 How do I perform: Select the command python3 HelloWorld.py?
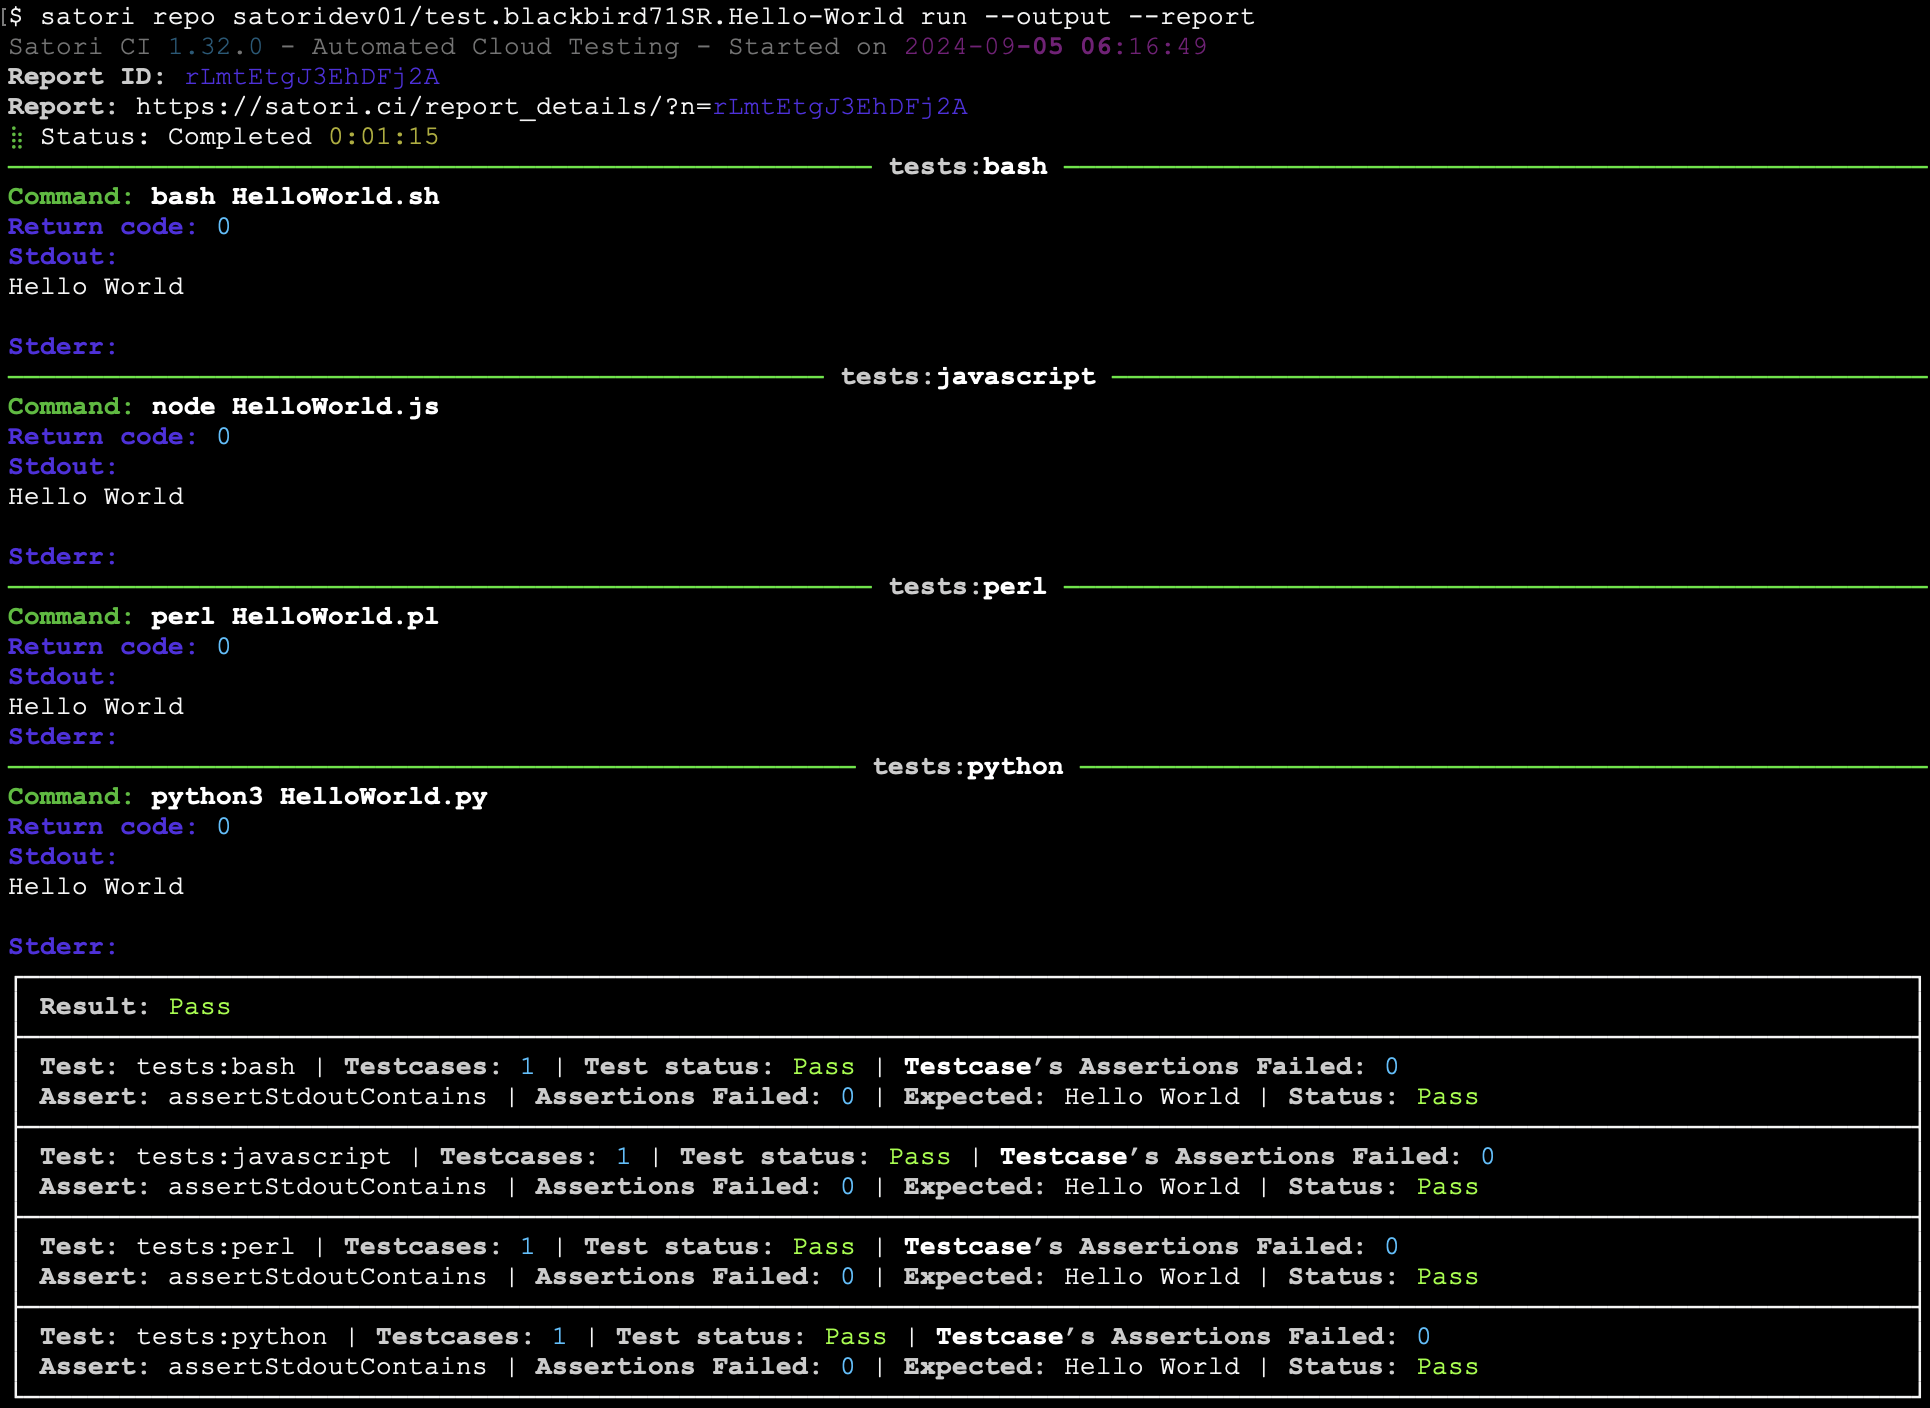coord(319,797)
